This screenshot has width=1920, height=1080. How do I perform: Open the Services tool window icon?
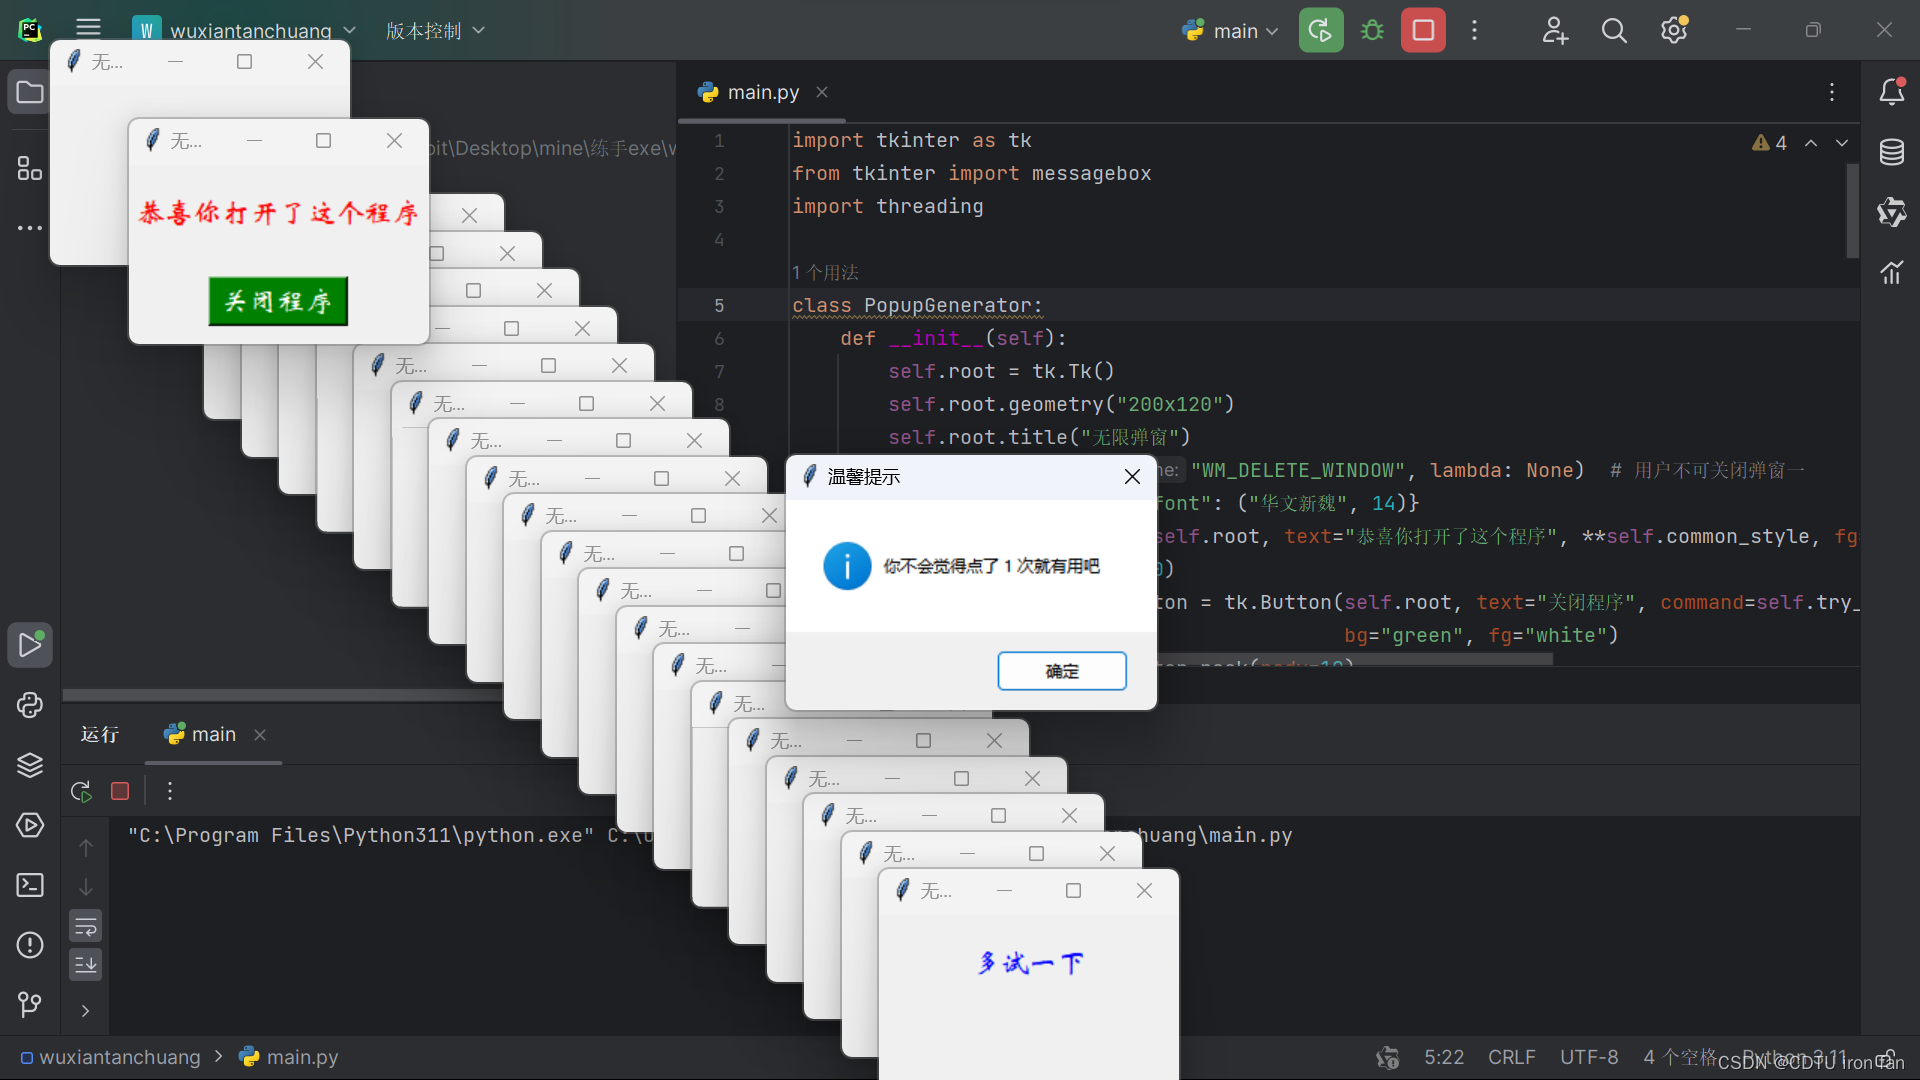pyautogui.click(x=30, y=825)
